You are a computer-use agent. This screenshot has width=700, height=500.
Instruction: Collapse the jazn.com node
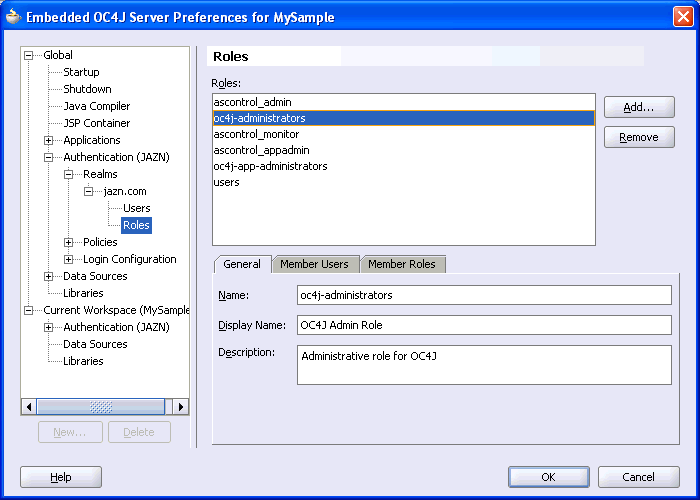click(x=88, y=191)
